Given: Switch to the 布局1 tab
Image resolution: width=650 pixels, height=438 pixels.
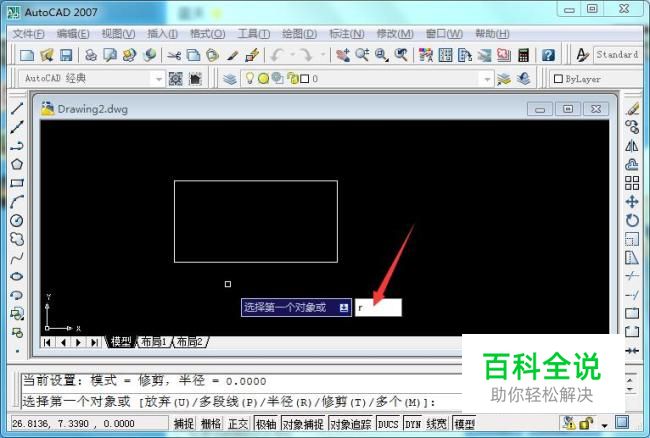Looking at the screenshot, I should click(x=154, y=342).
